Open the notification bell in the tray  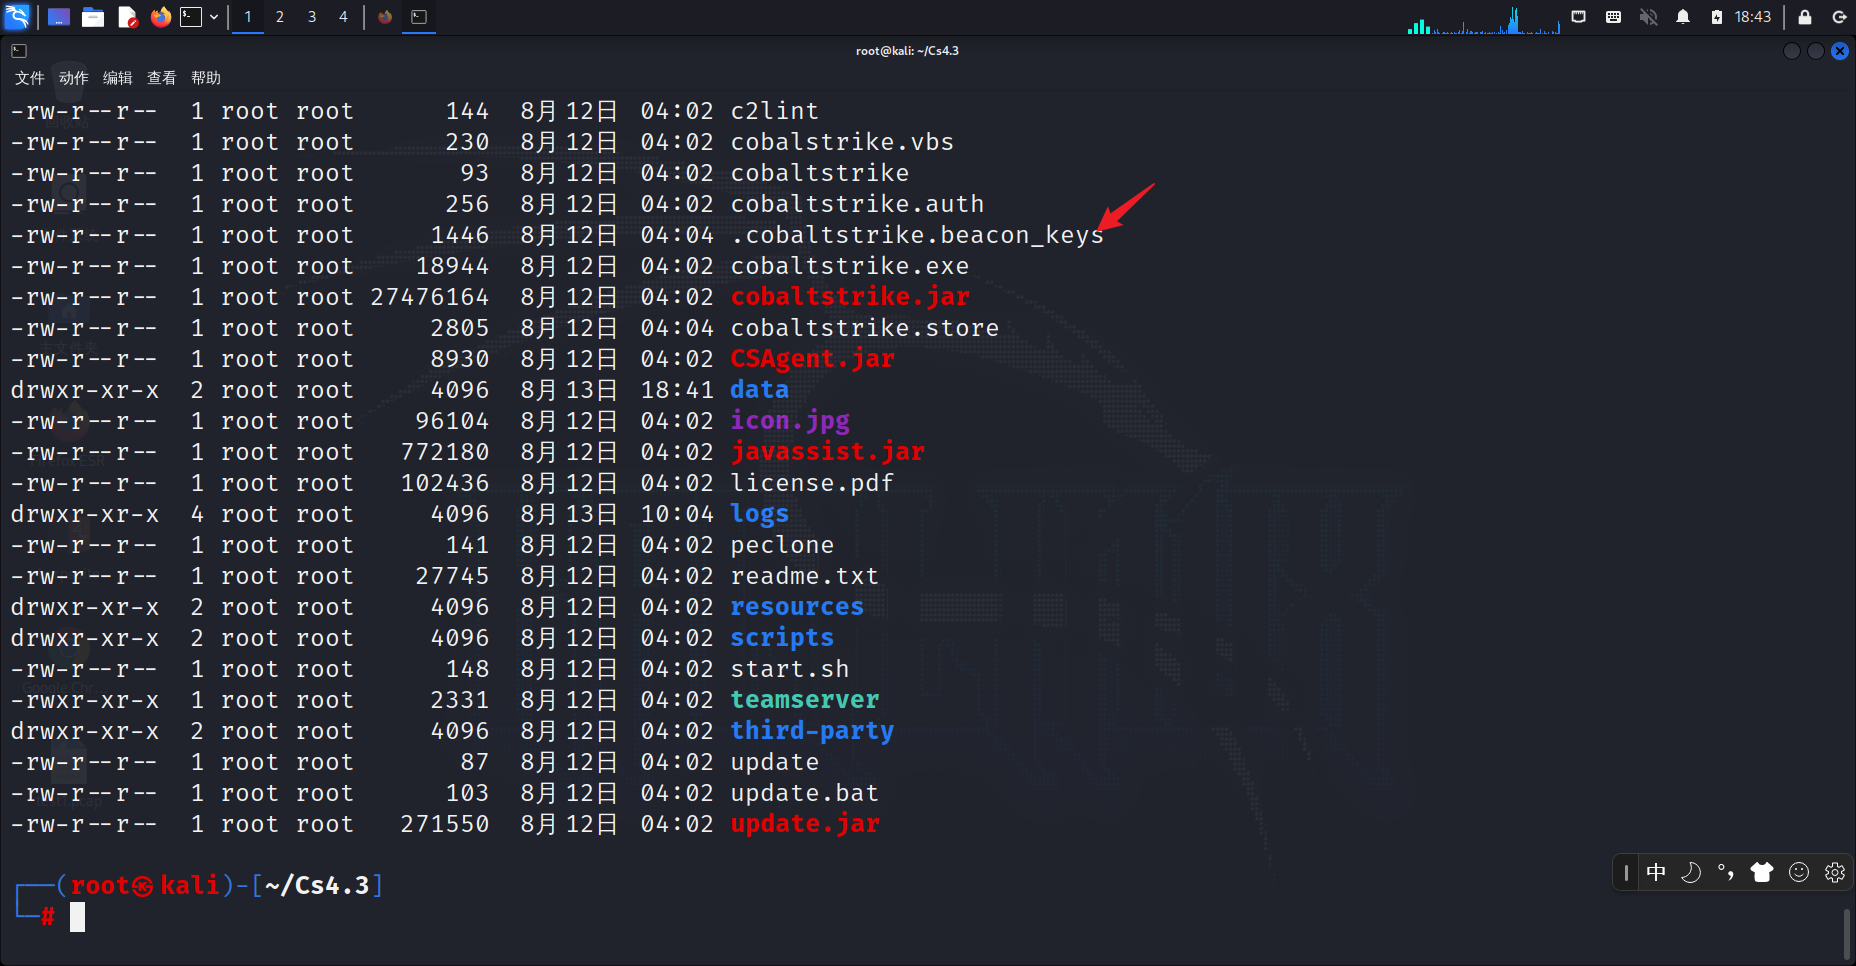tap(1683, 17)
